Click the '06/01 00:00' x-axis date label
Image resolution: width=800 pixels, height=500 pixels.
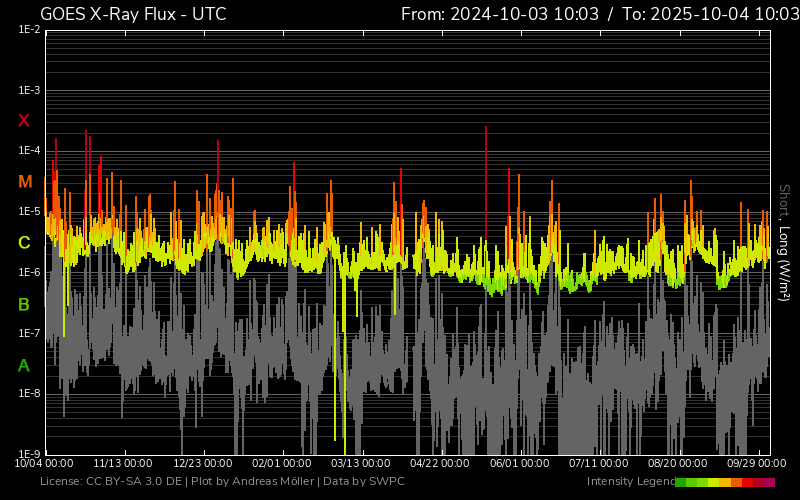[x=519, y=464]
